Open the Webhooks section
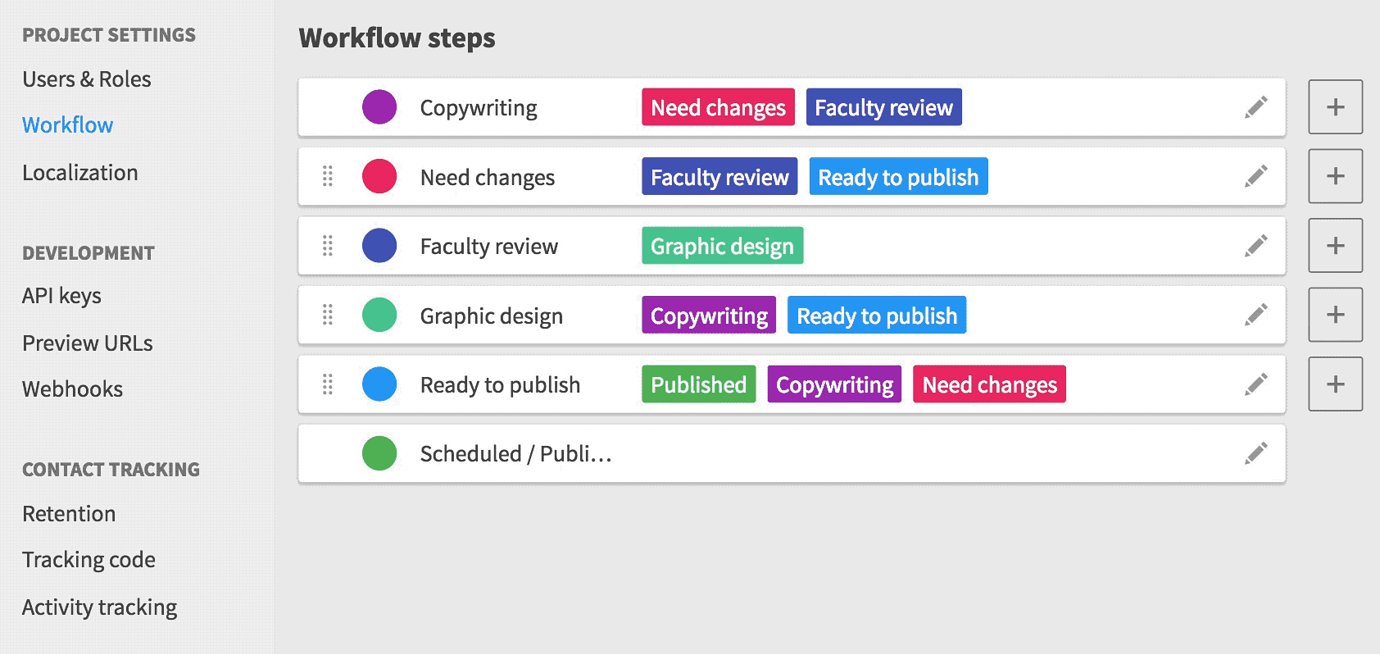 [72, 389]
